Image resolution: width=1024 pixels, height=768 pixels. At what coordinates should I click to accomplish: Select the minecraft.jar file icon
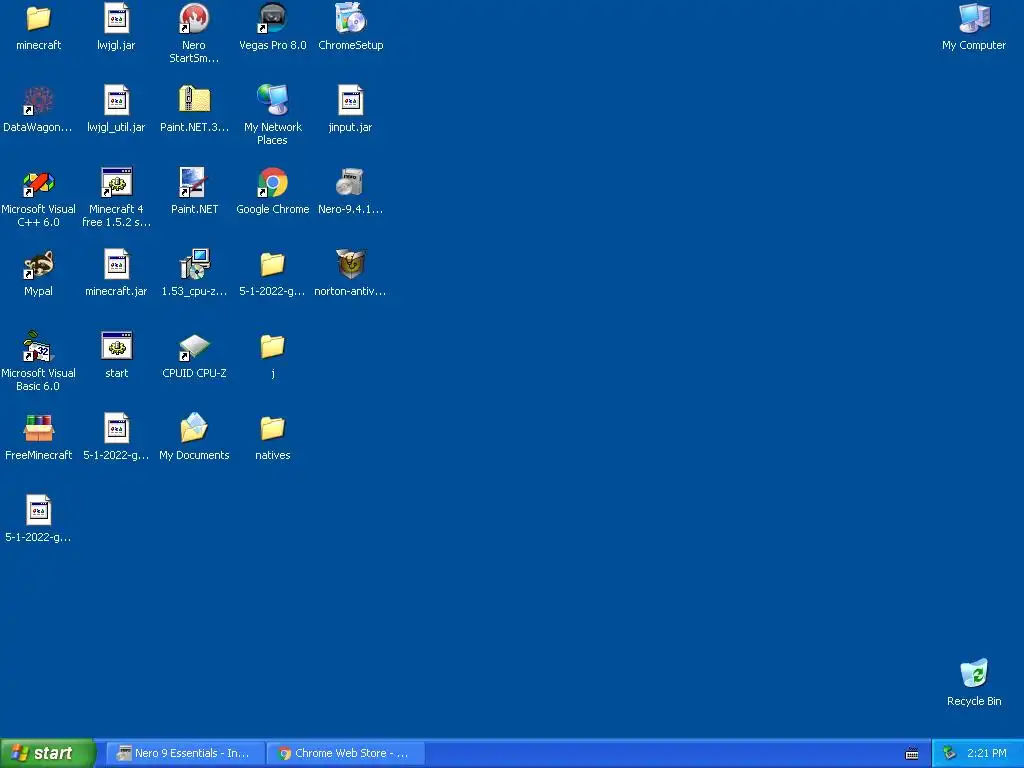click(116, 265)
